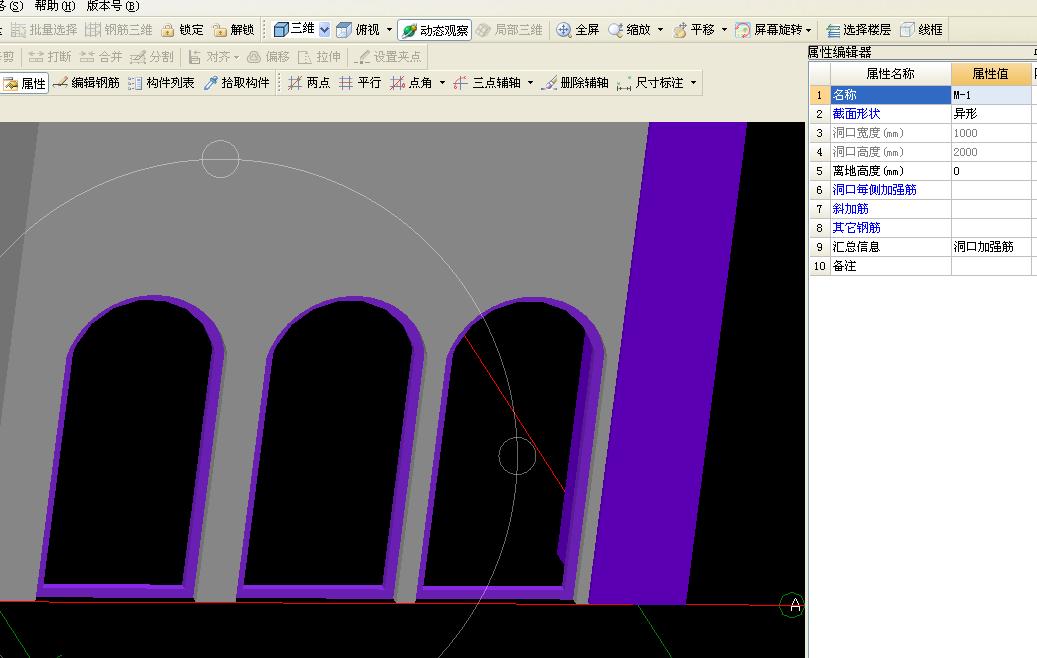Click the 备注 remarks row
Viewport: 1037px width, 658px height.
(x=890, y=266)
